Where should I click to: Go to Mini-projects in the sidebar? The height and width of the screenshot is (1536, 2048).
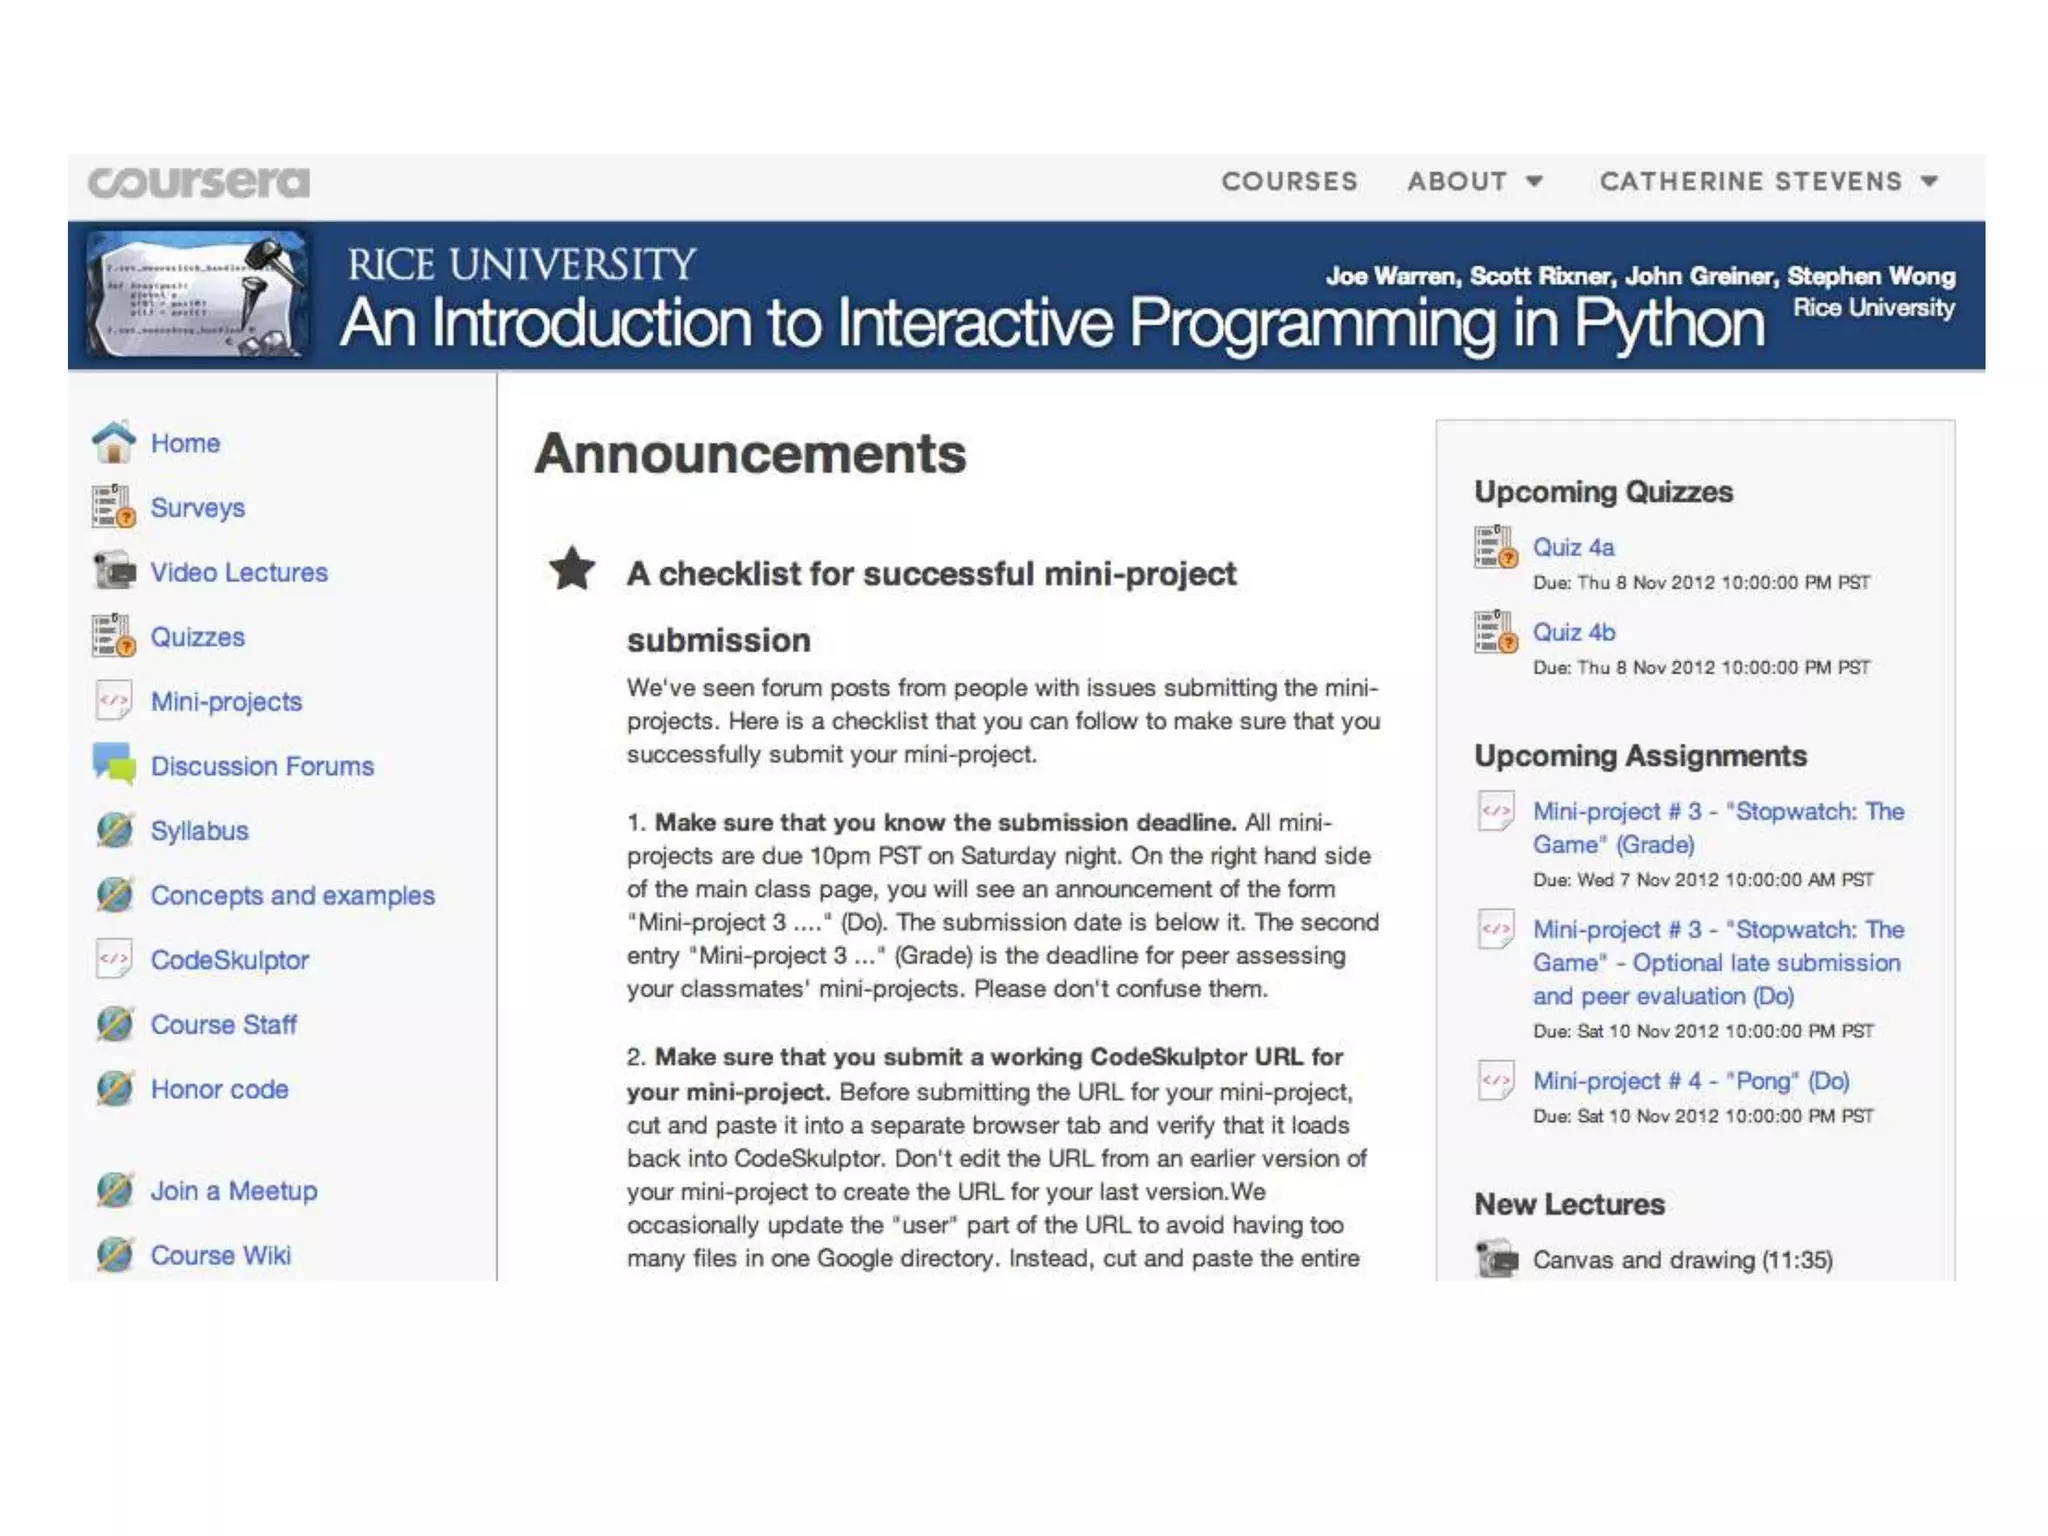coord(226,702)
